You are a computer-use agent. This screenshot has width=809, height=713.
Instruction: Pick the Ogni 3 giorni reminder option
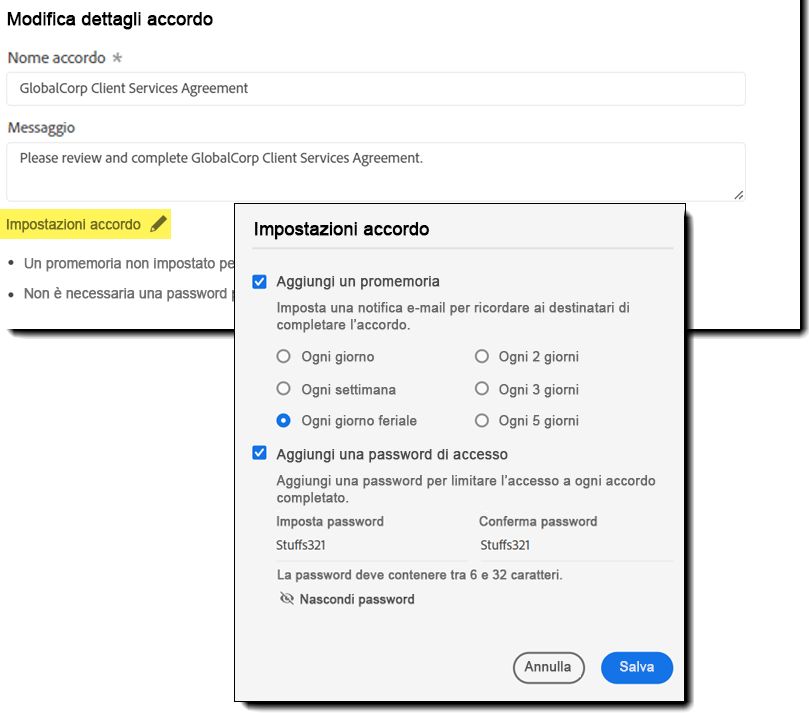click(x=481, y=388)
